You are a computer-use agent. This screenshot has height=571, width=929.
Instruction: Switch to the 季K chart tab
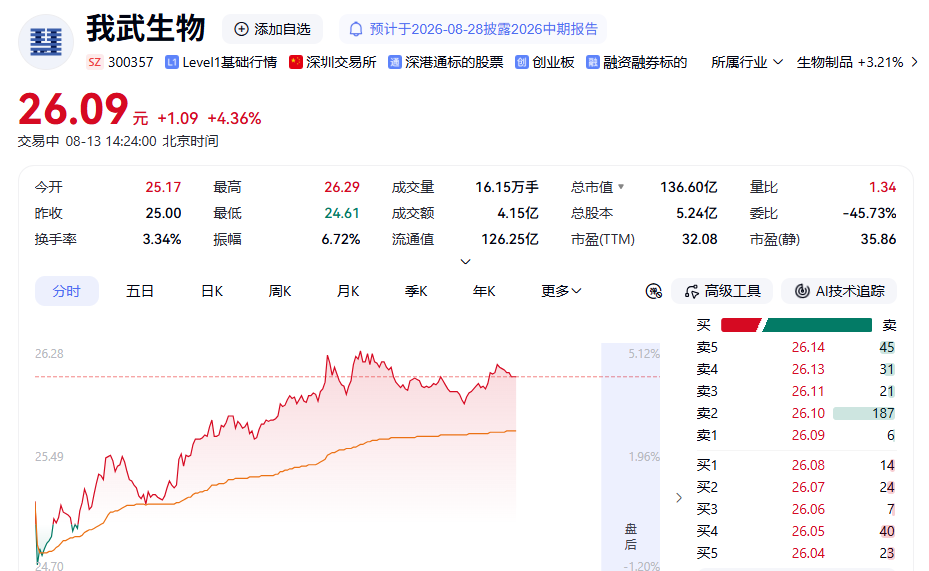[416, 291]
